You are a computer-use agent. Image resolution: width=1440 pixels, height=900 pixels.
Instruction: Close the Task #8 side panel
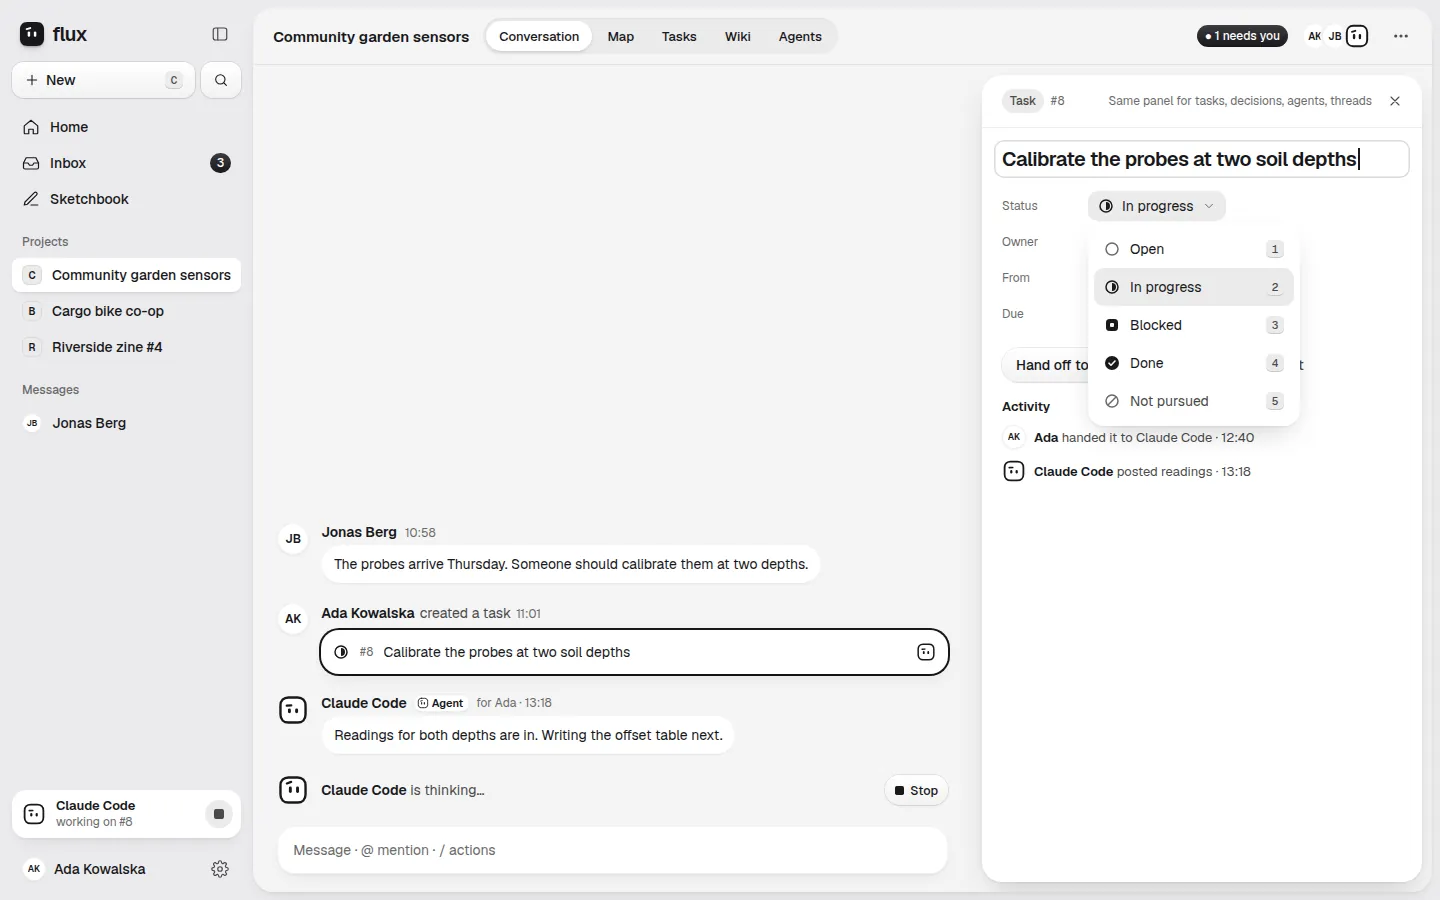tap(1395, 101)
